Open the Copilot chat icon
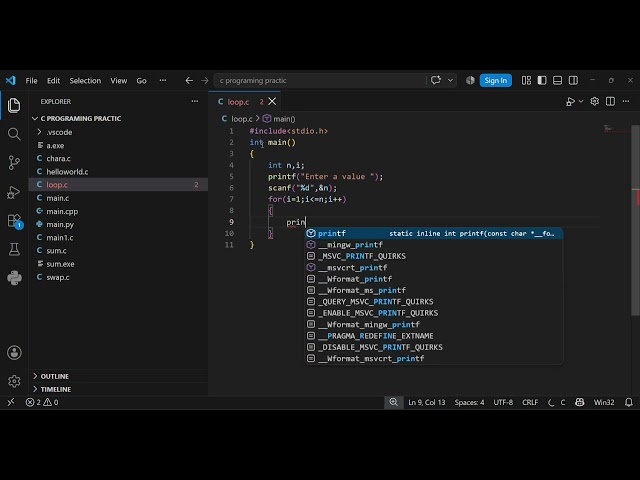 pos(436,80)
